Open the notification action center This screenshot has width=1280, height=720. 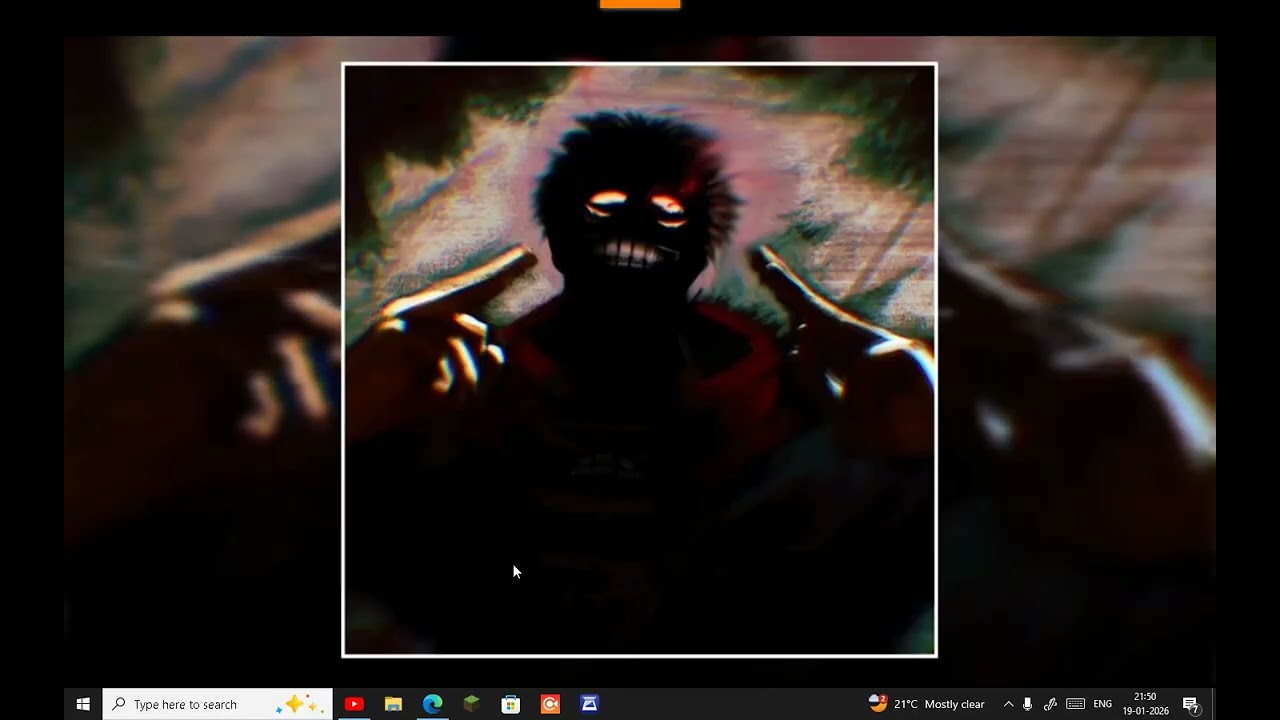[x=1191, y=704]
